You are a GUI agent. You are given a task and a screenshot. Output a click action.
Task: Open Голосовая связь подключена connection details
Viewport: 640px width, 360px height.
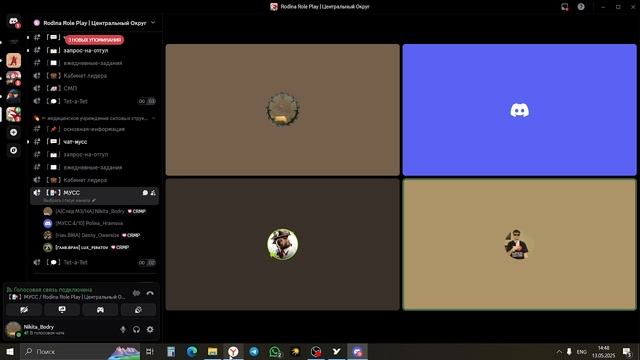(49, 289)
